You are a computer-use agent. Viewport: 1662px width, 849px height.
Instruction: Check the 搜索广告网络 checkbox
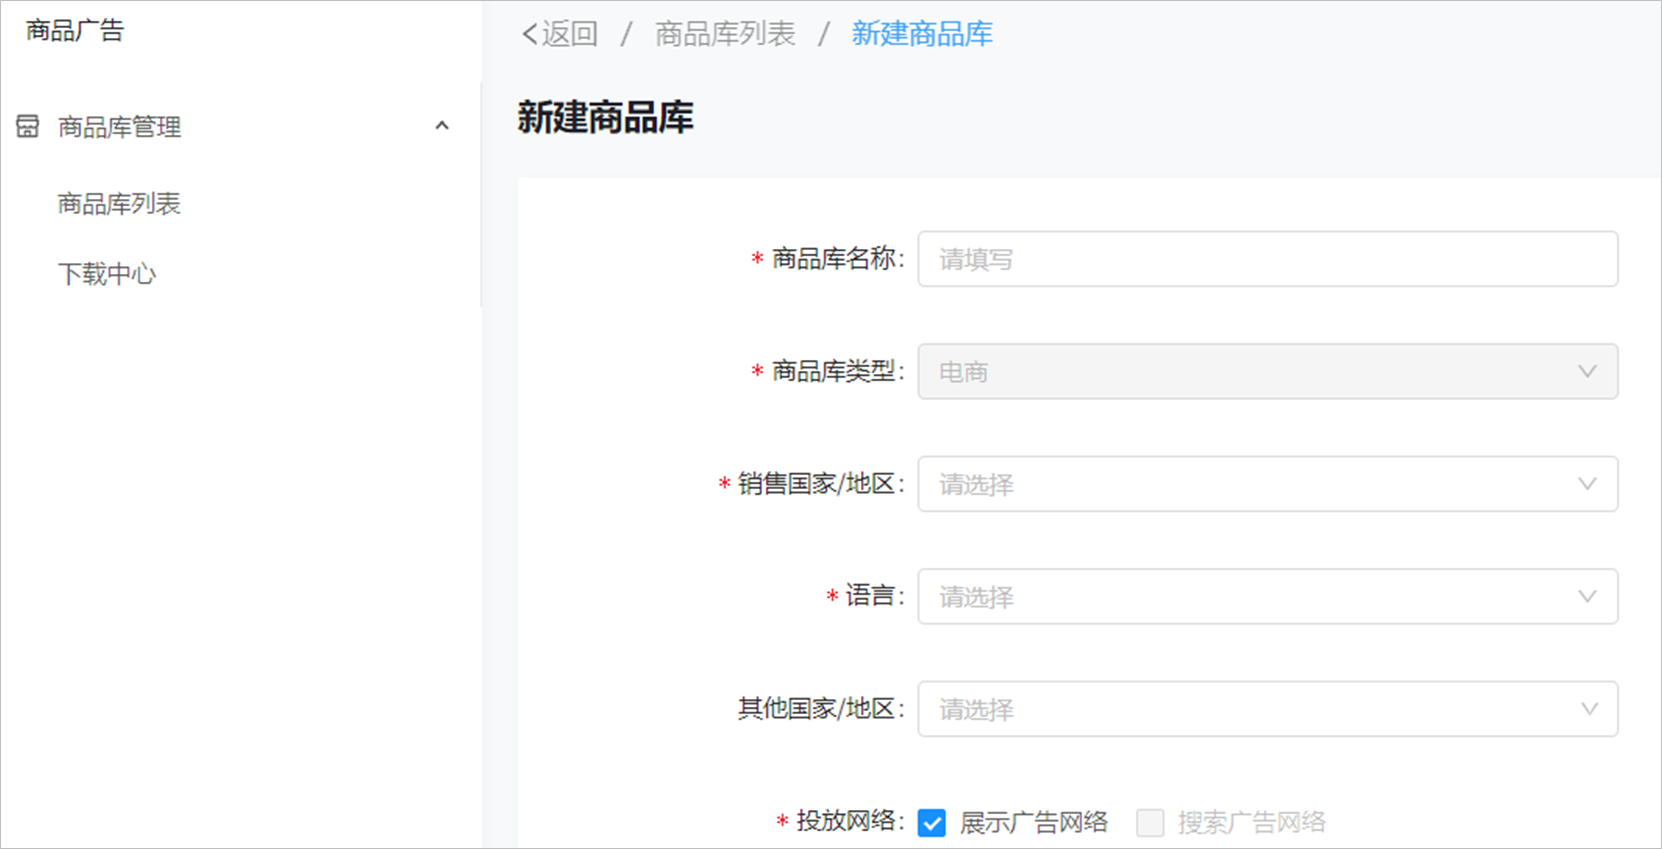[1150, 823]
